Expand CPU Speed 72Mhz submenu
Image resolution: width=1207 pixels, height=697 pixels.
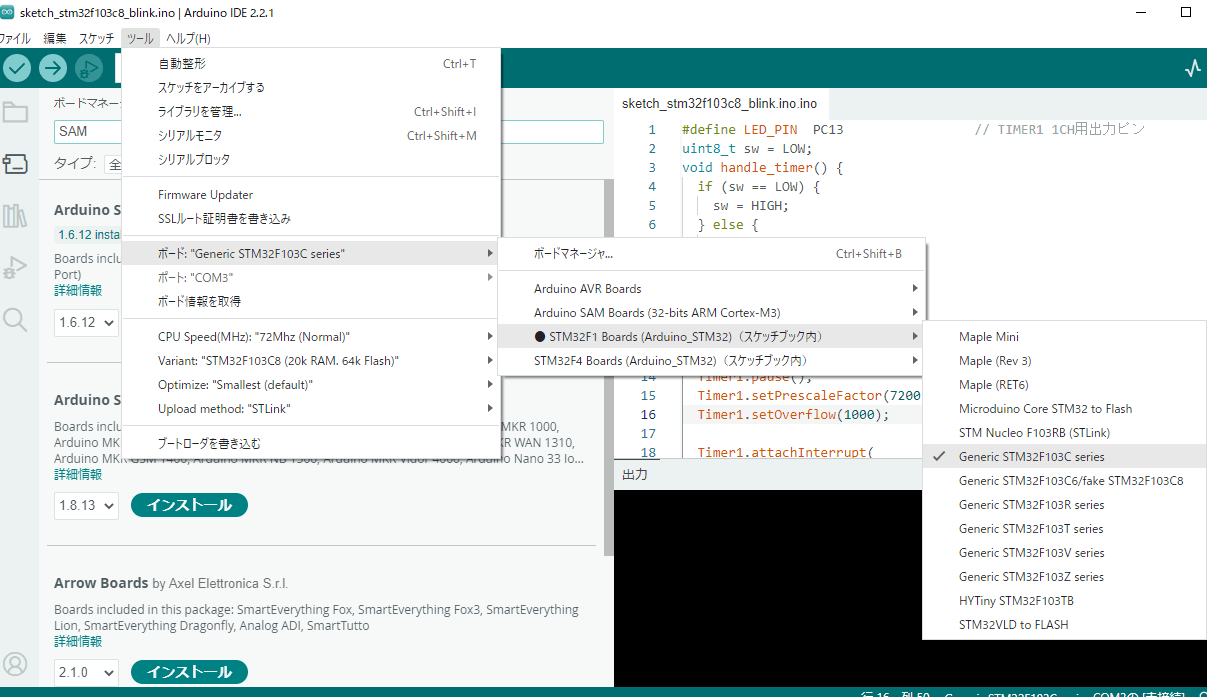pos(311,337)
